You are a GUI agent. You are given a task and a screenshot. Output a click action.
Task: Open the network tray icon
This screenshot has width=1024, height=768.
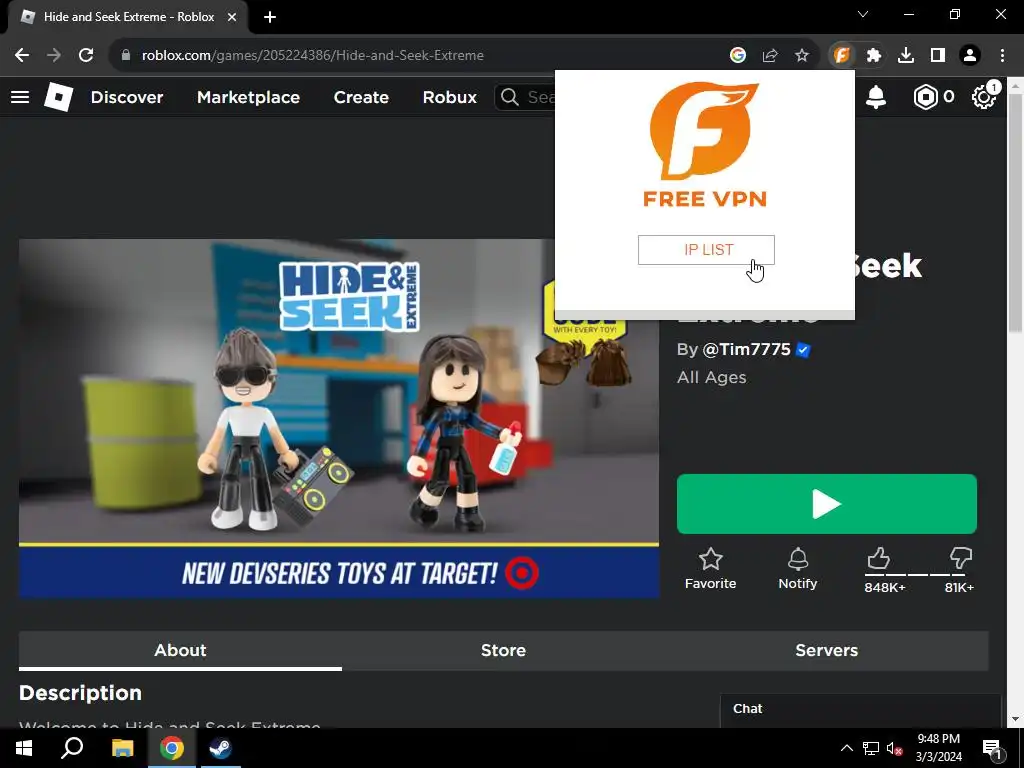tap(871, 748)
